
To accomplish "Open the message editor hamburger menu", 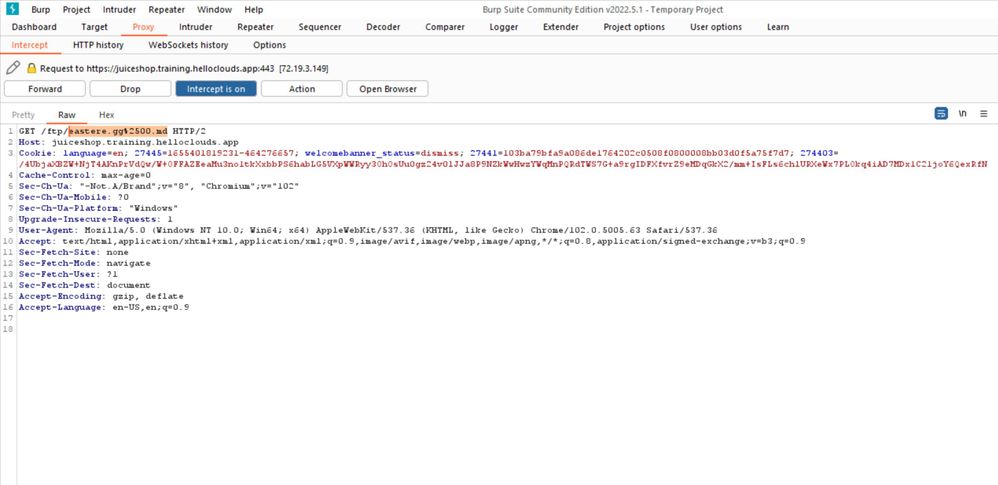I will (x=983, y=113).
